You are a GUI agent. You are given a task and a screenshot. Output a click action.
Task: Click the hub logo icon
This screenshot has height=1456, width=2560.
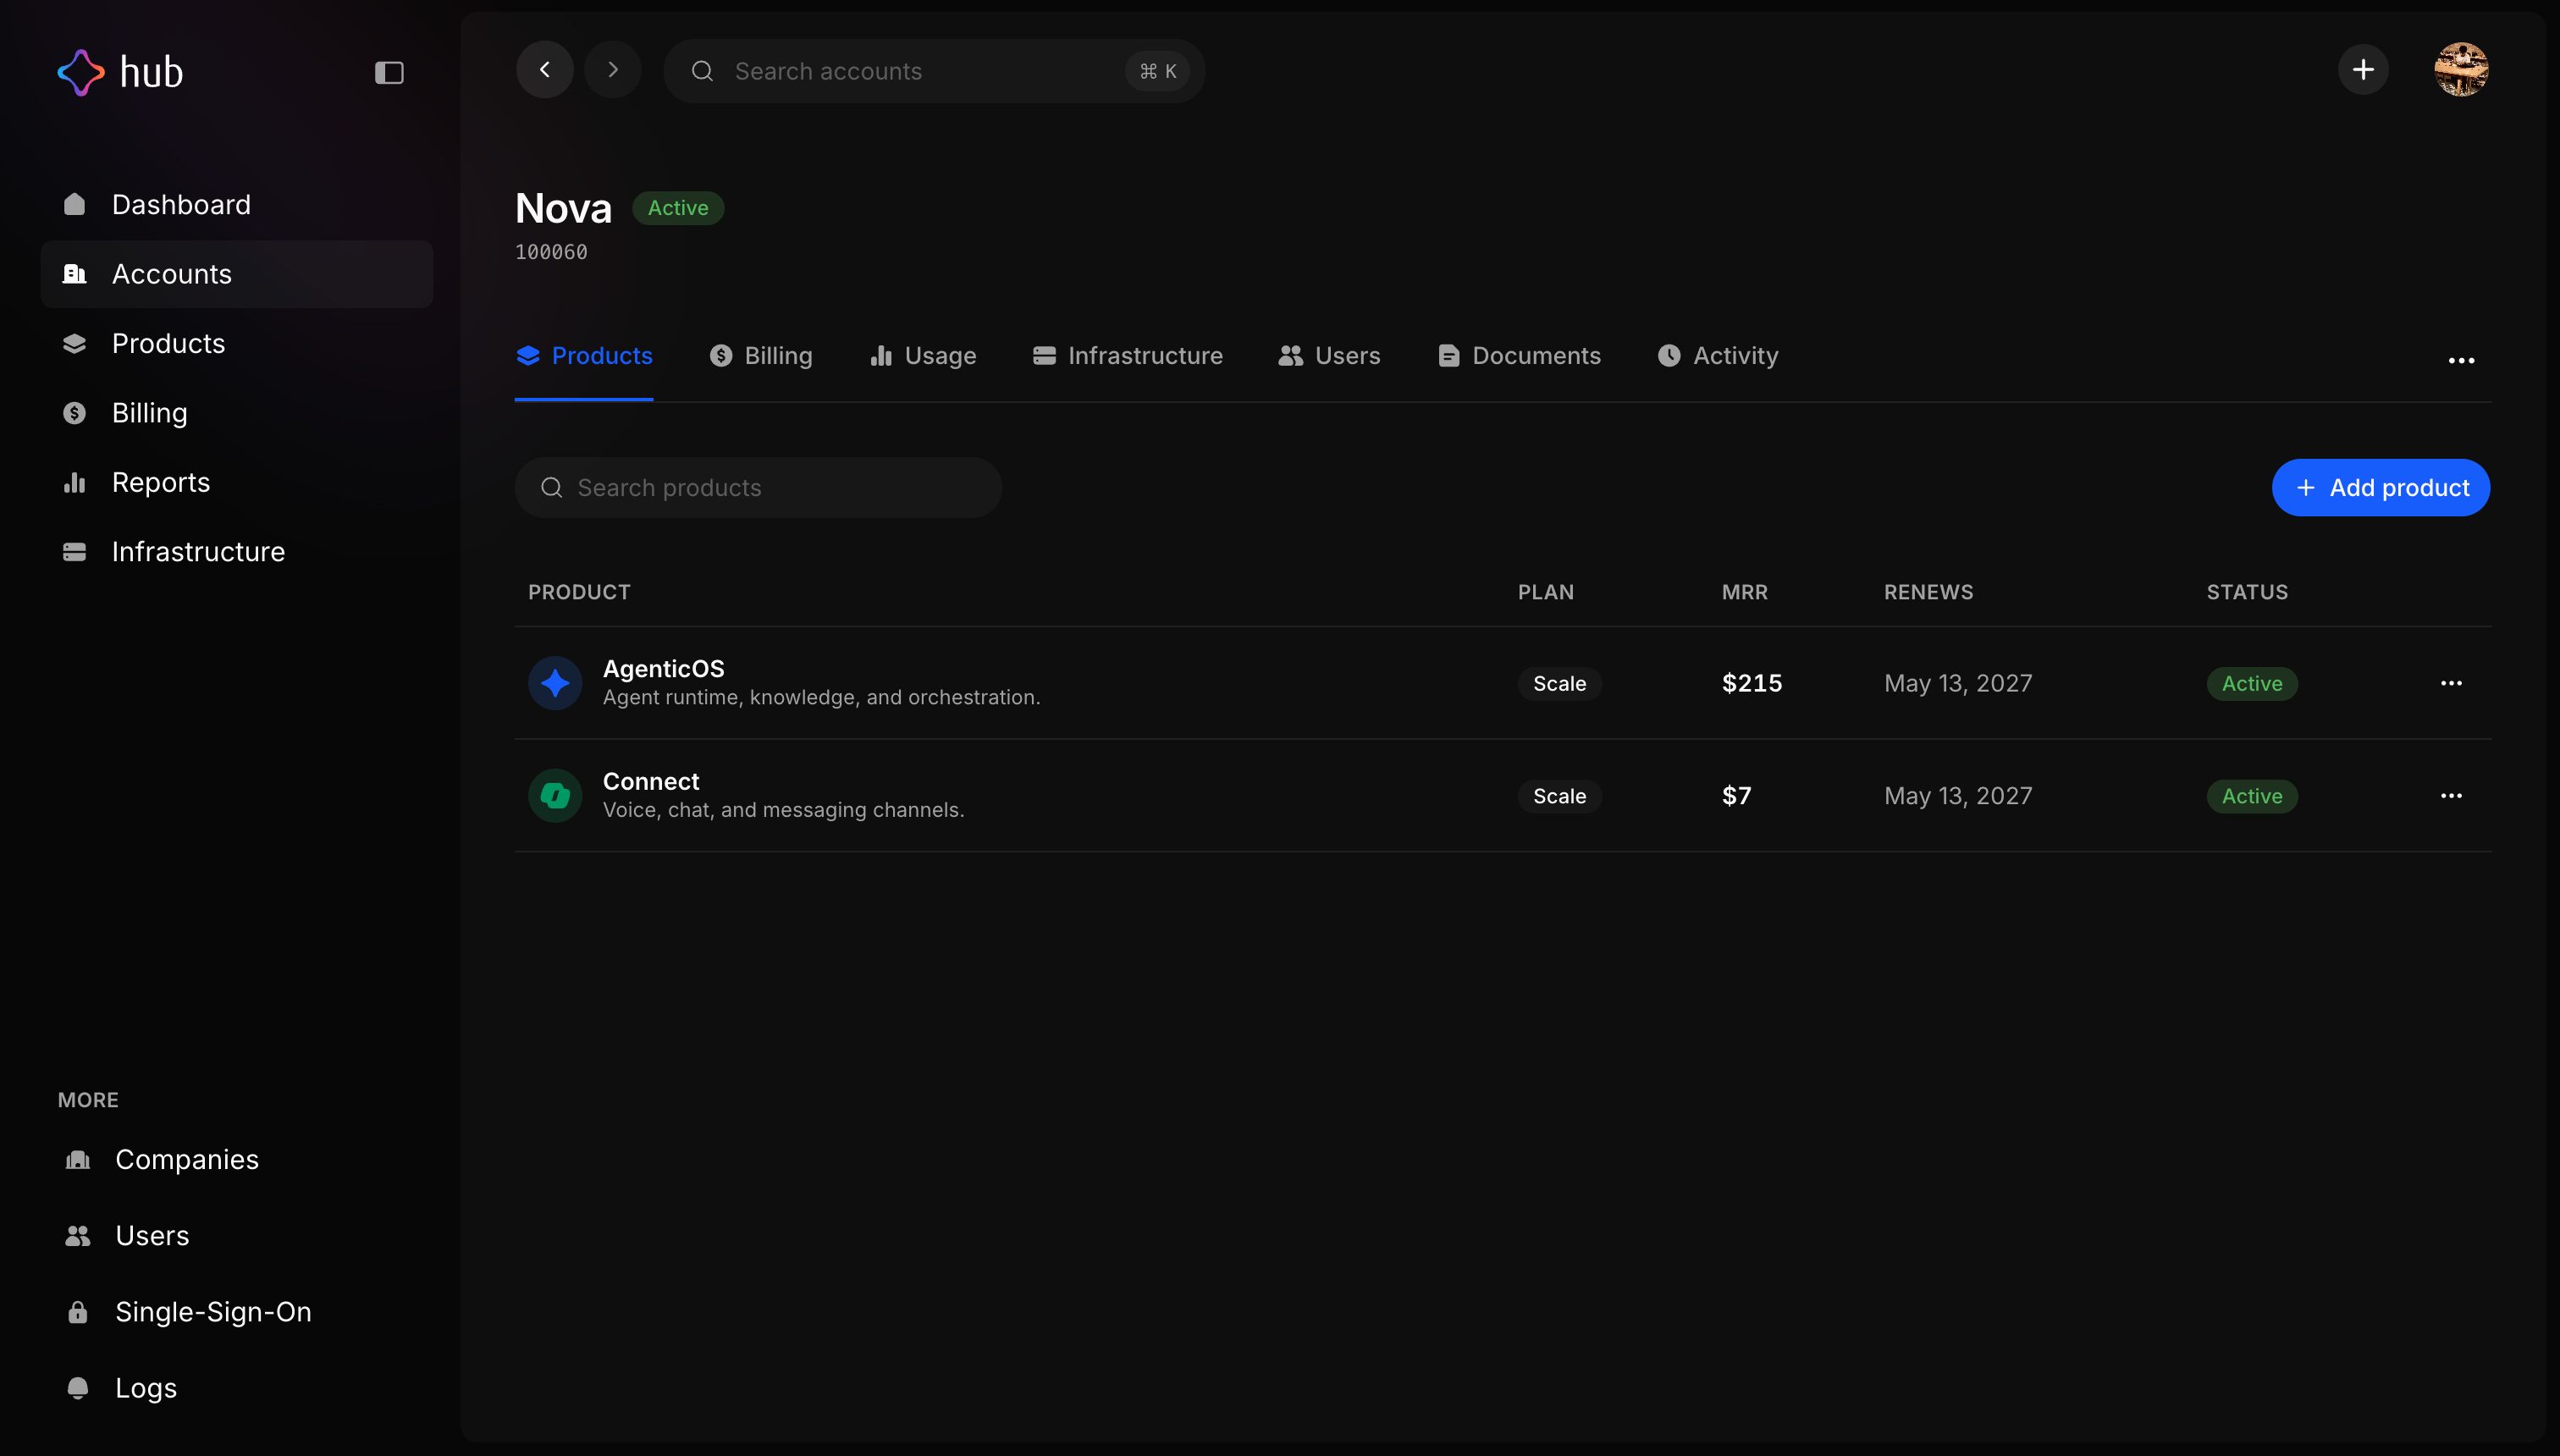point(81,72)
